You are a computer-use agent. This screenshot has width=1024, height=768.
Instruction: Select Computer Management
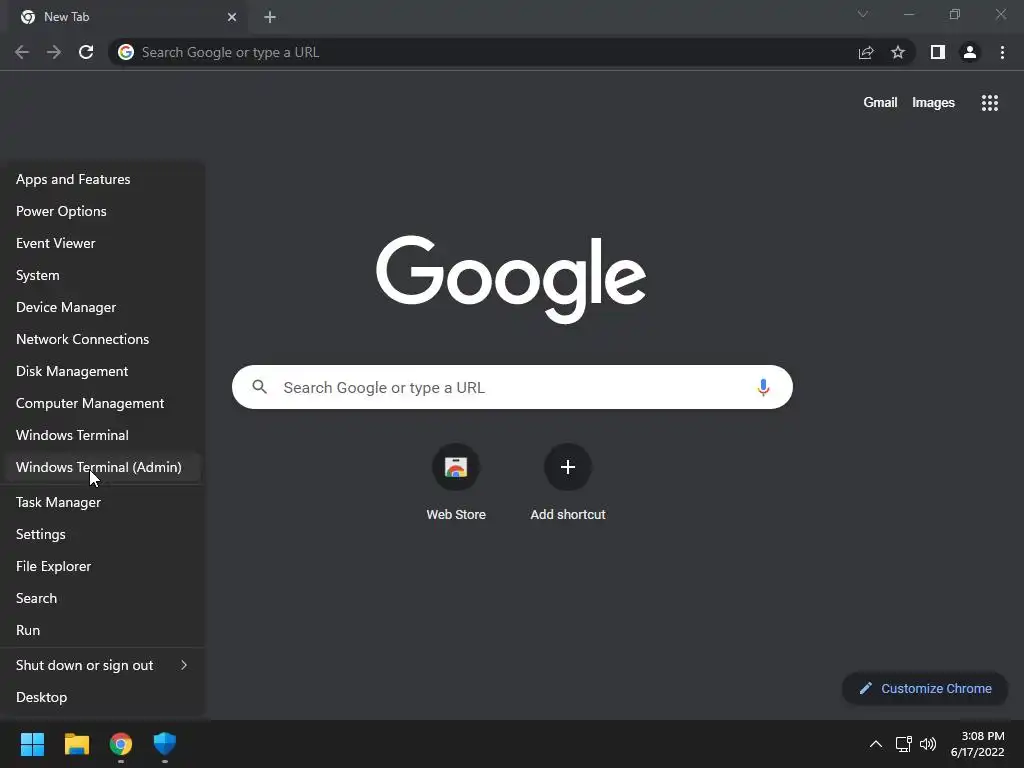103,403
